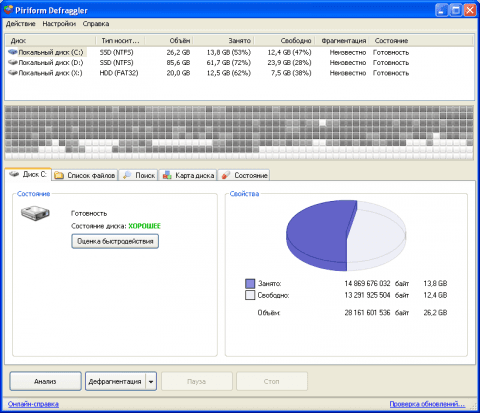
Task: Click the white block in the drive map
Action: [322, 123]
